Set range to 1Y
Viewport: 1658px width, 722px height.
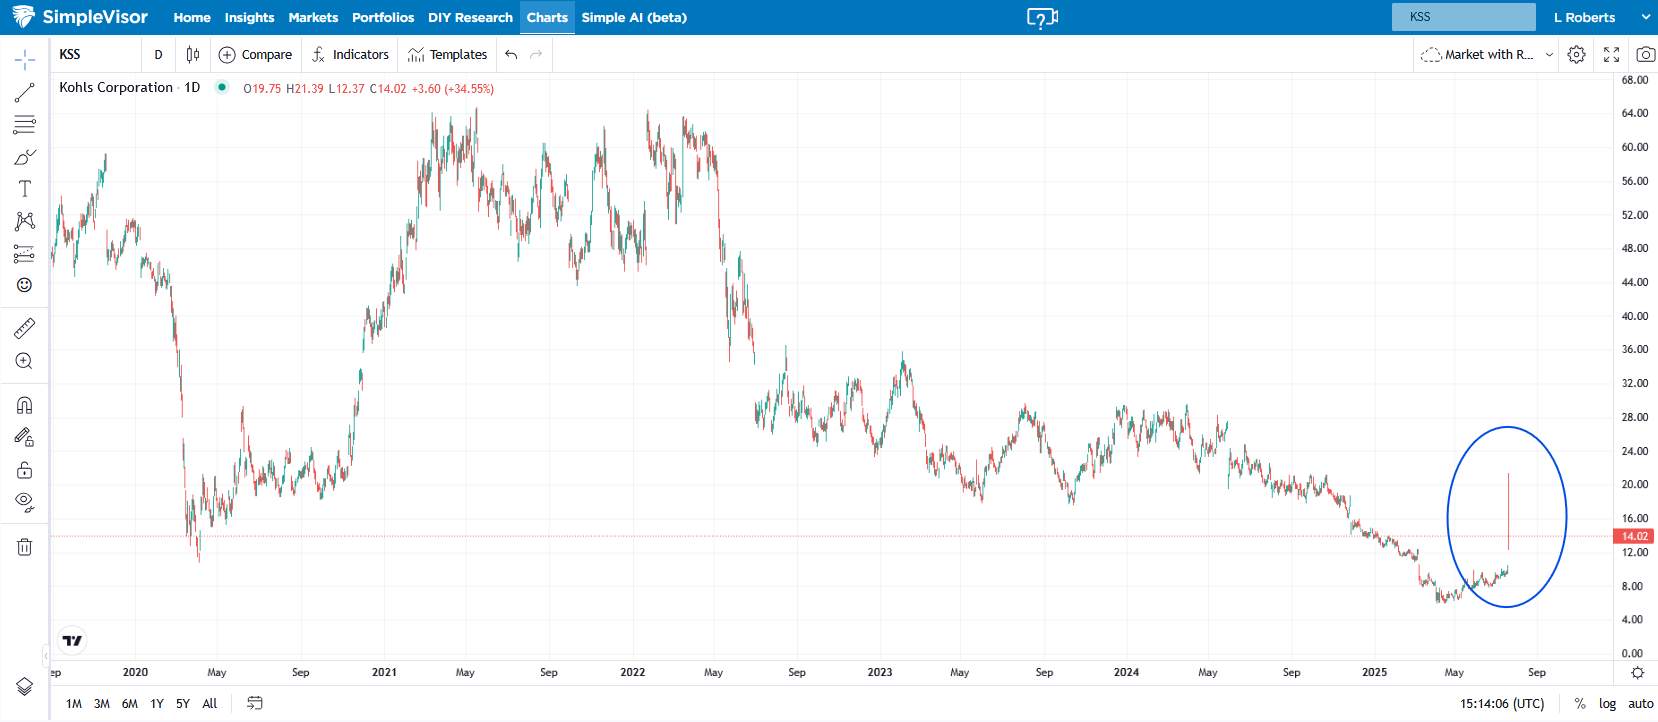tap(157, 703)
